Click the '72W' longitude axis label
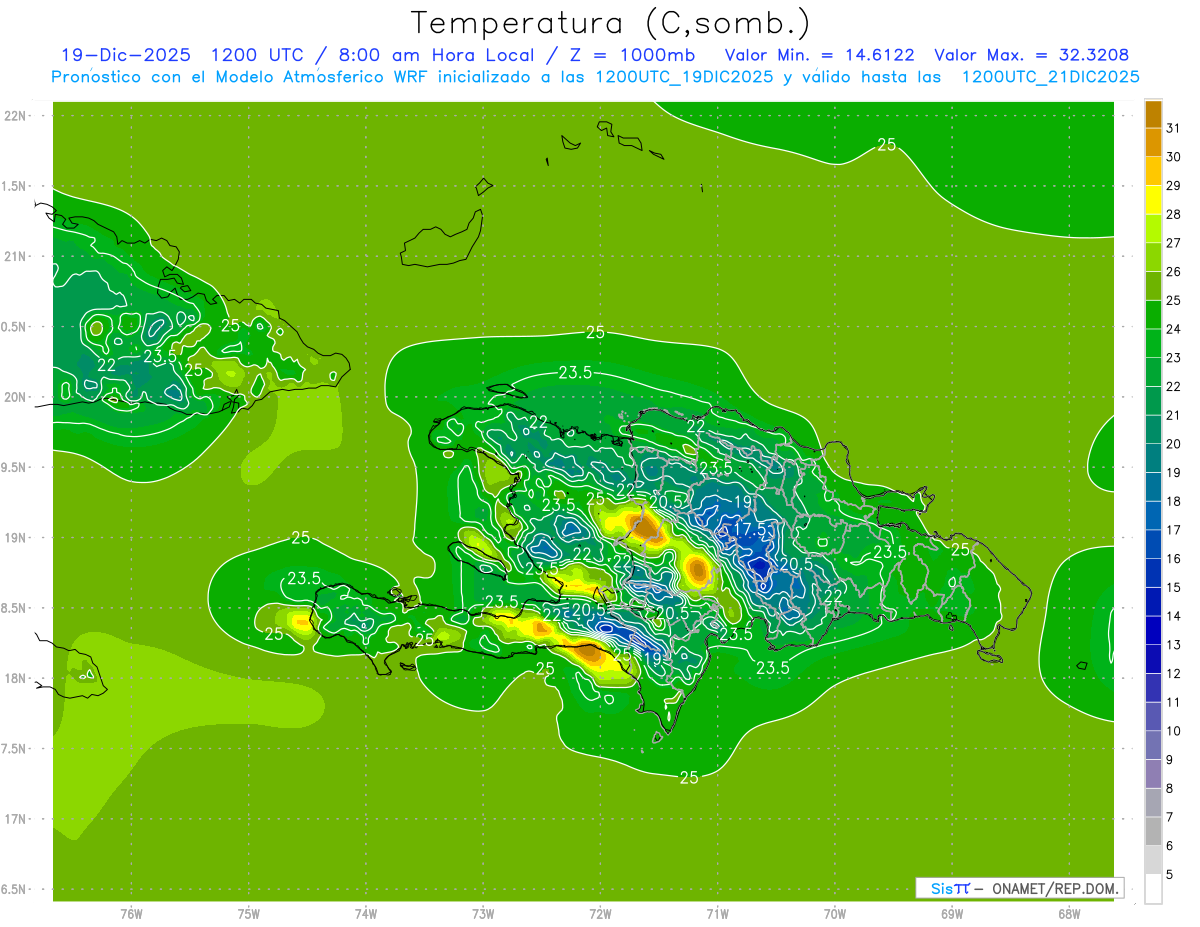 tap(600, 913)
